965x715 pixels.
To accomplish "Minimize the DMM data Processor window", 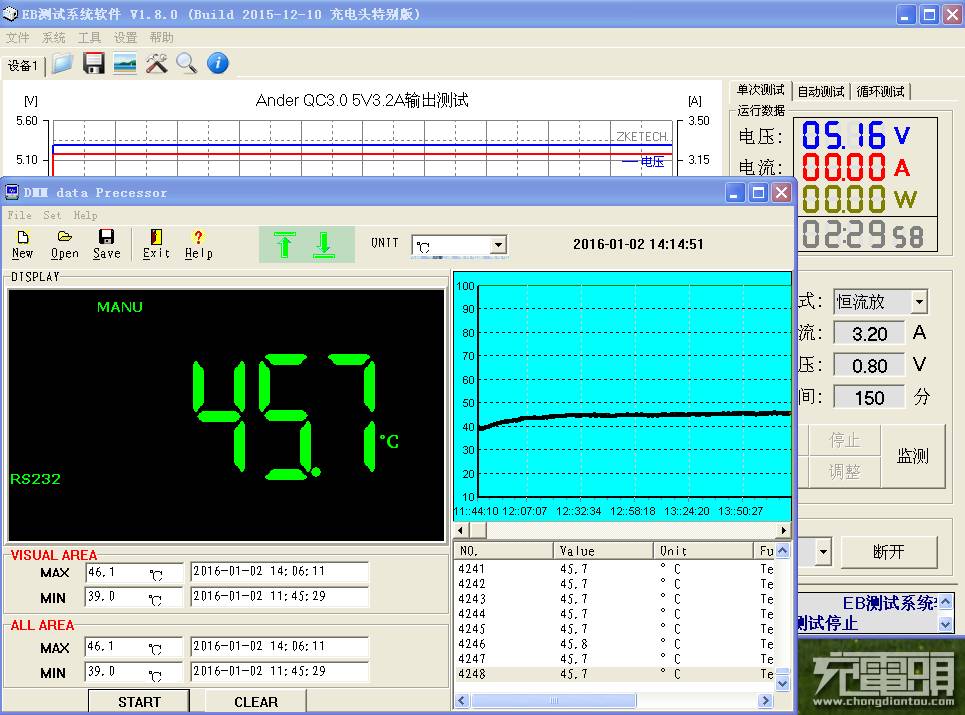I will (x=735, y=193).
